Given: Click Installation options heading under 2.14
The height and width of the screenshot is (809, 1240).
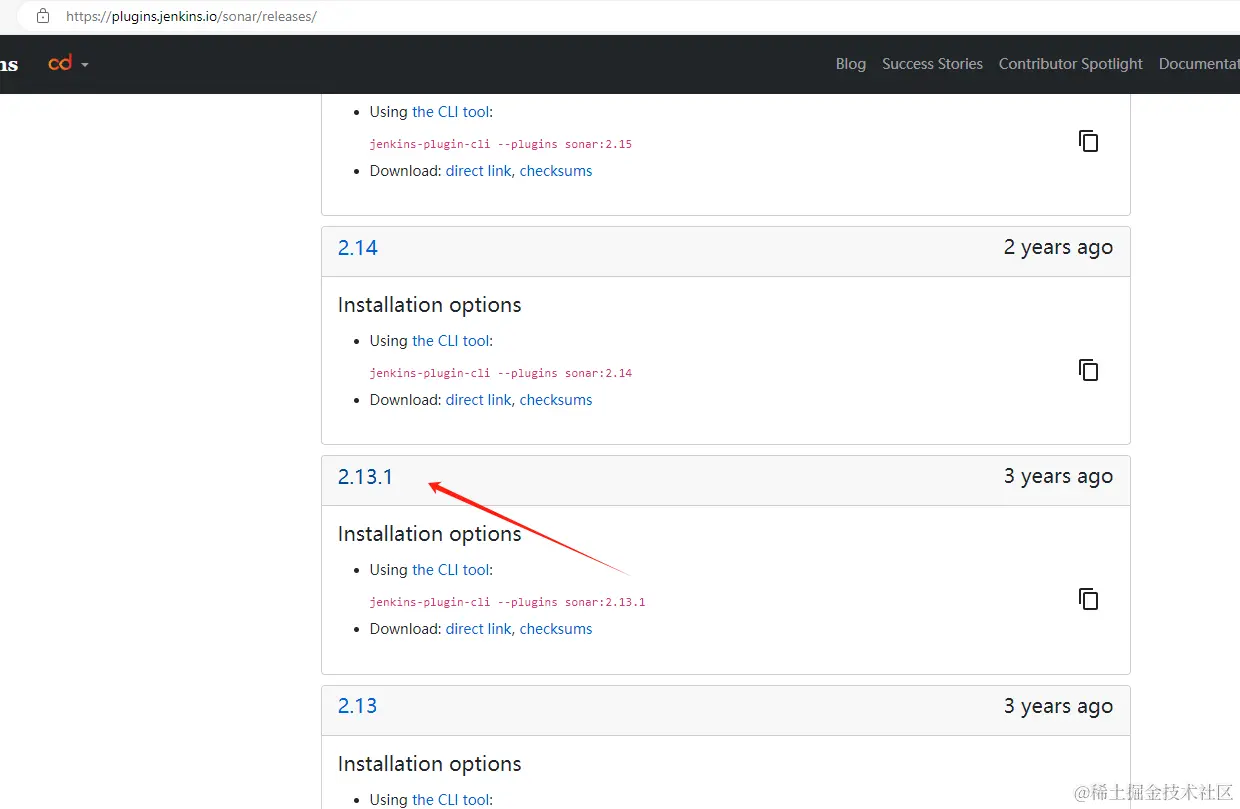Looking at the screenshot, I should point(430,305).
